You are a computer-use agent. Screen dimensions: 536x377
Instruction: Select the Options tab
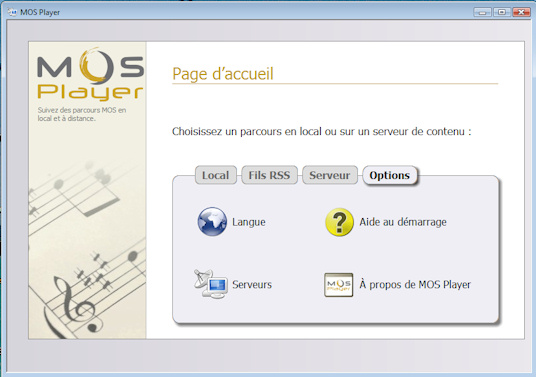pyautogui.click(x=390, y=175)
